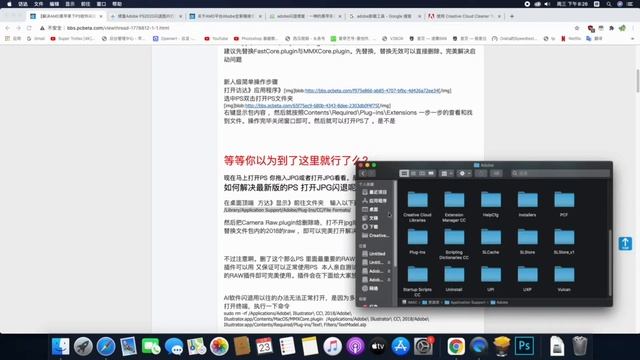This screenshot has width=640, height=360.
Task: Click the browser page vertical scrollbar
Action: pos(637,81)
